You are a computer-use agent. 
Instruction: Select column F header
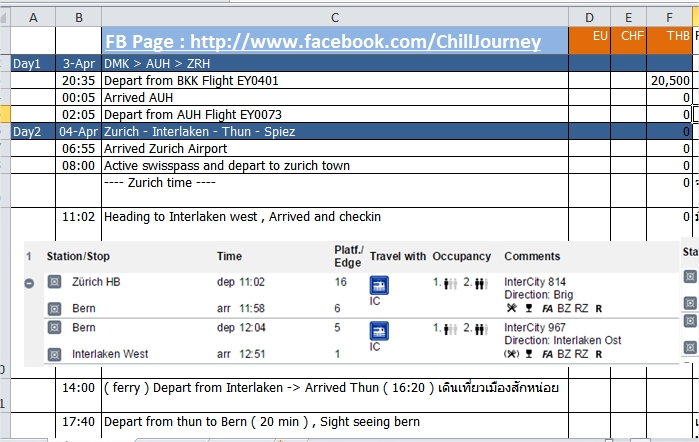pos(669,17)
